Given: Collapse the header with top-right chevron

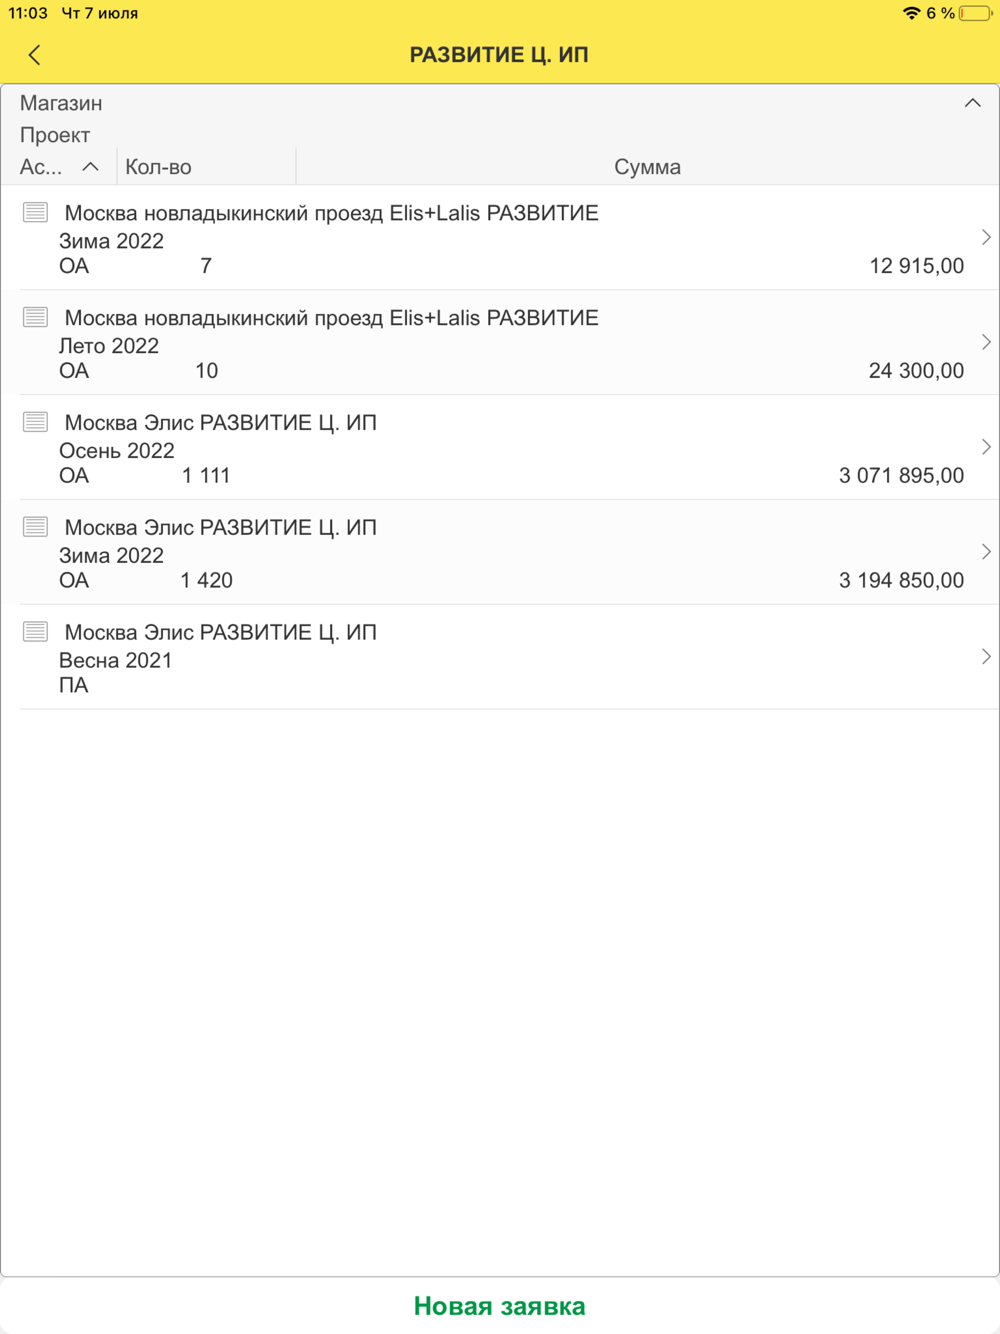Looking at the screenshot, I should point(972,103).
